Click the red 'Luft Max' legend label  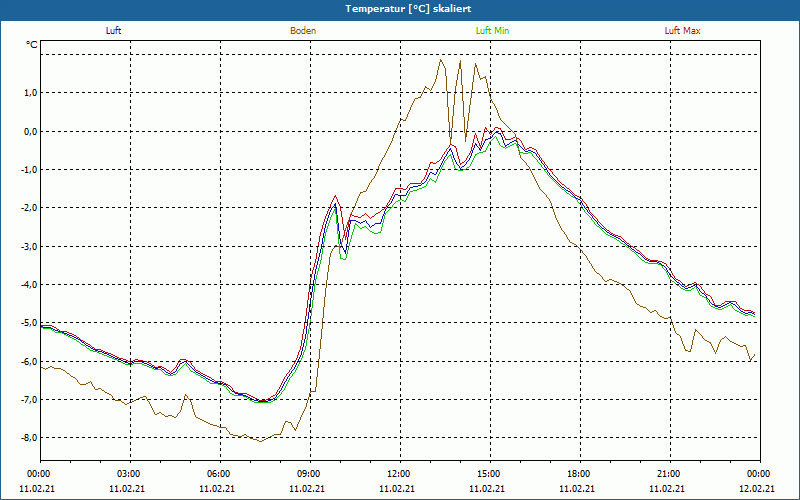click(x=682, y=31)
